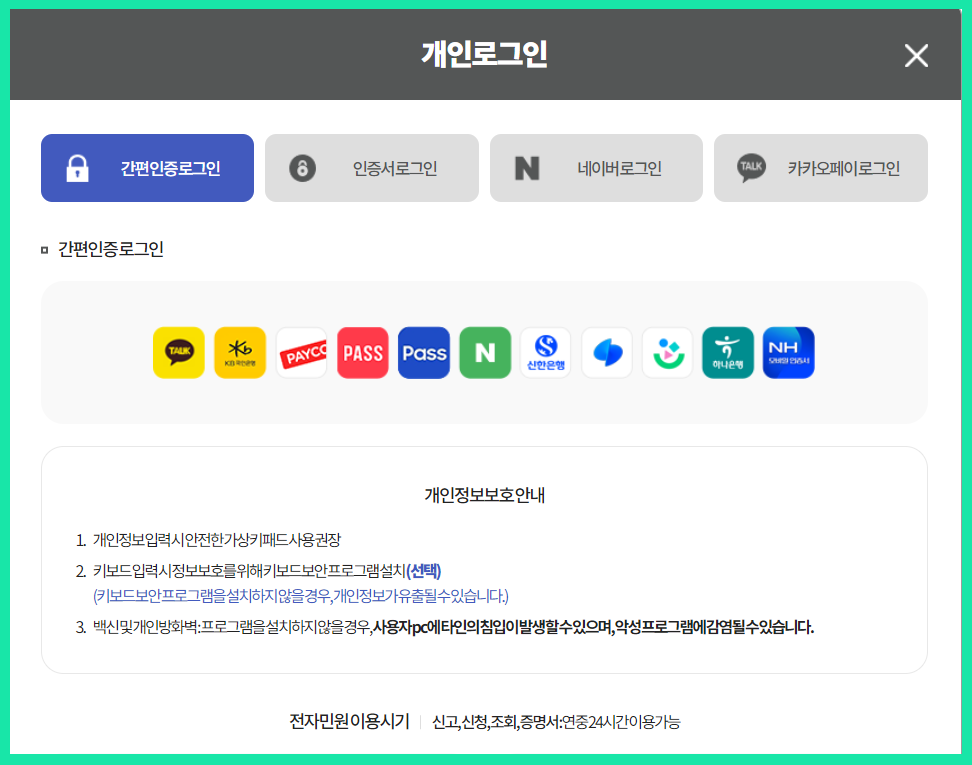Choose the yellow KakaoTalk authentication icon

[x=179, y=352]
